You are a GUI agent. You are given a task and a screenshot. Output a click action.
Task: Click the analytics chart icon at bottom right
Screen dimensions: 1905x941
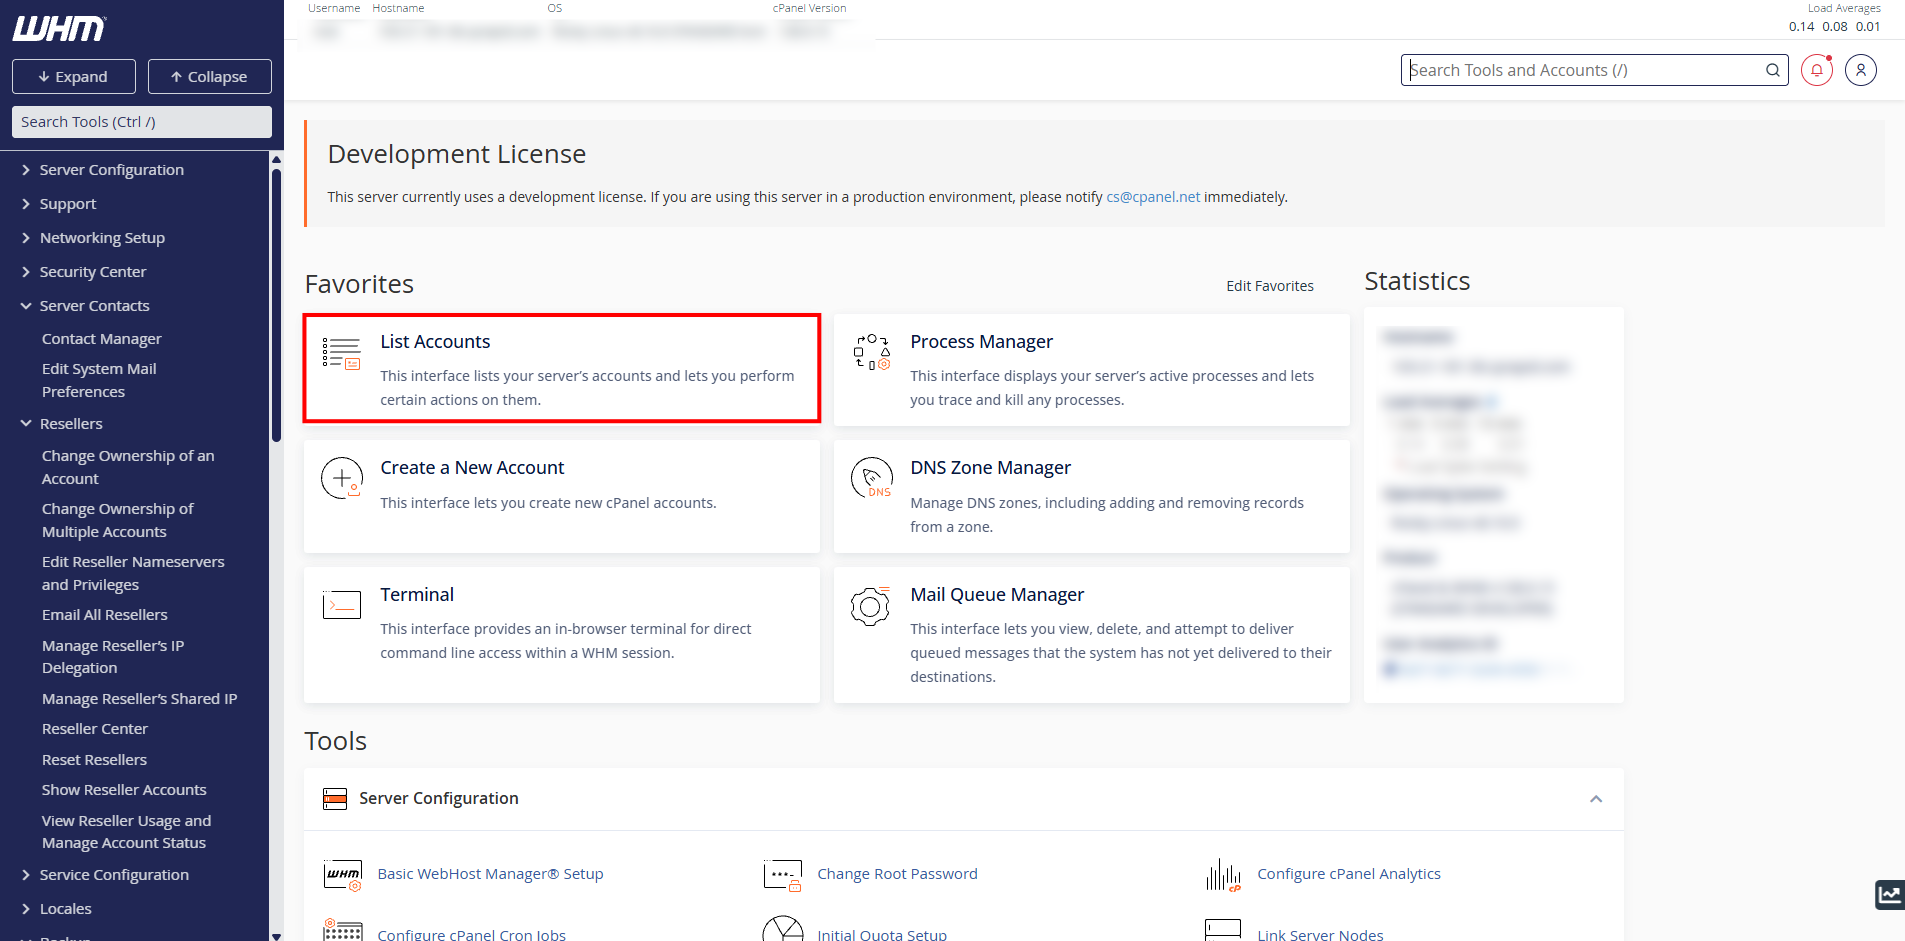click(1890, 895)
